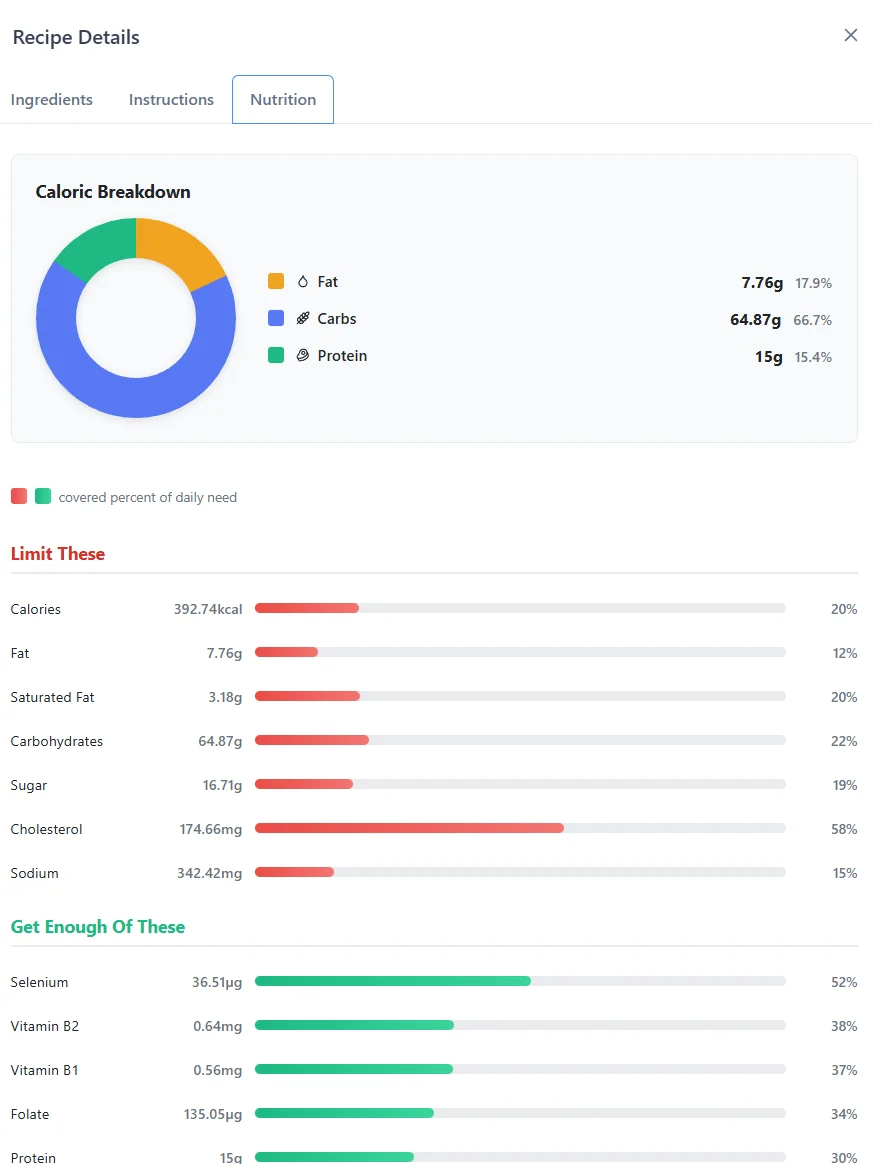Viewport: 873px width, 1164px height.
Task: Select the green Protein legend square
Action: point(275,355)
